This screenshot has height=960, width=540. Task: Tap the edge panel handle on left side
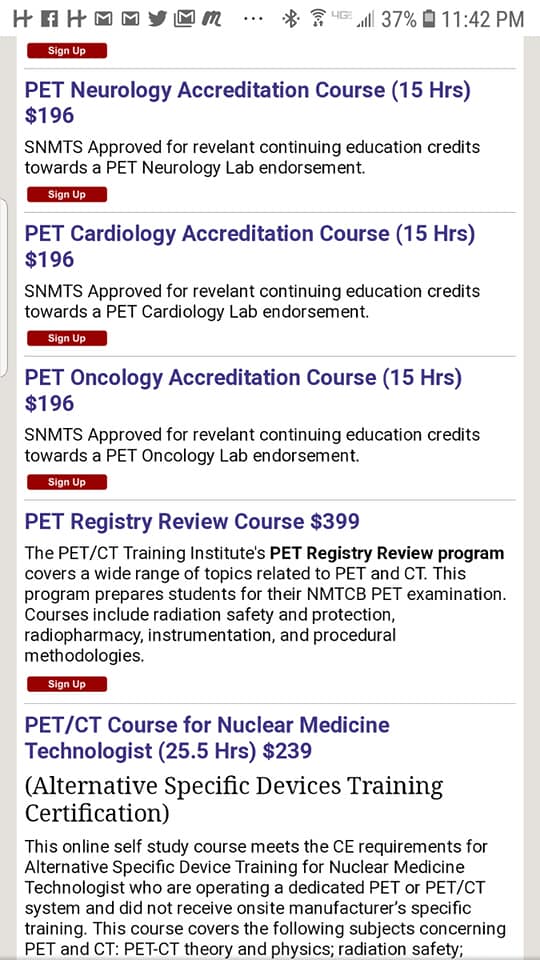coord(3,288)
